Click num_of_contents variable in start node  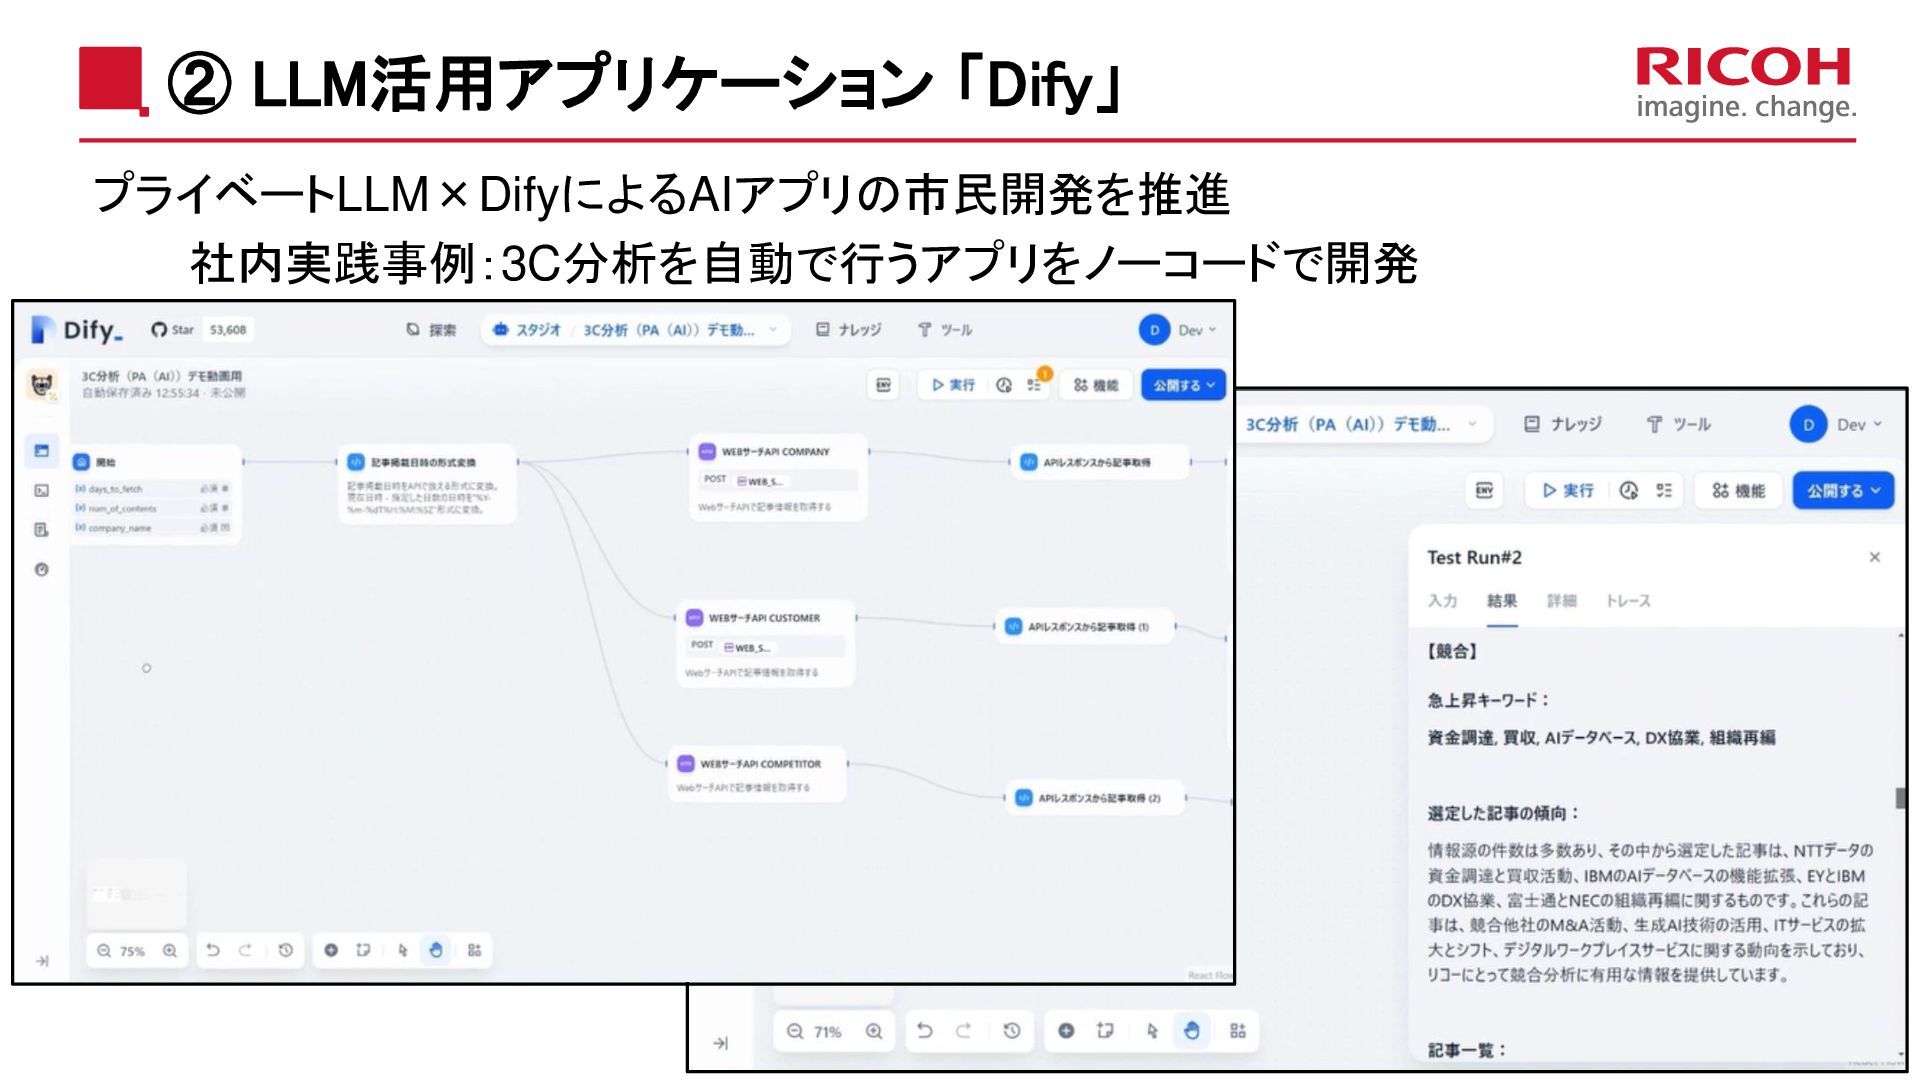click(152, 508)
